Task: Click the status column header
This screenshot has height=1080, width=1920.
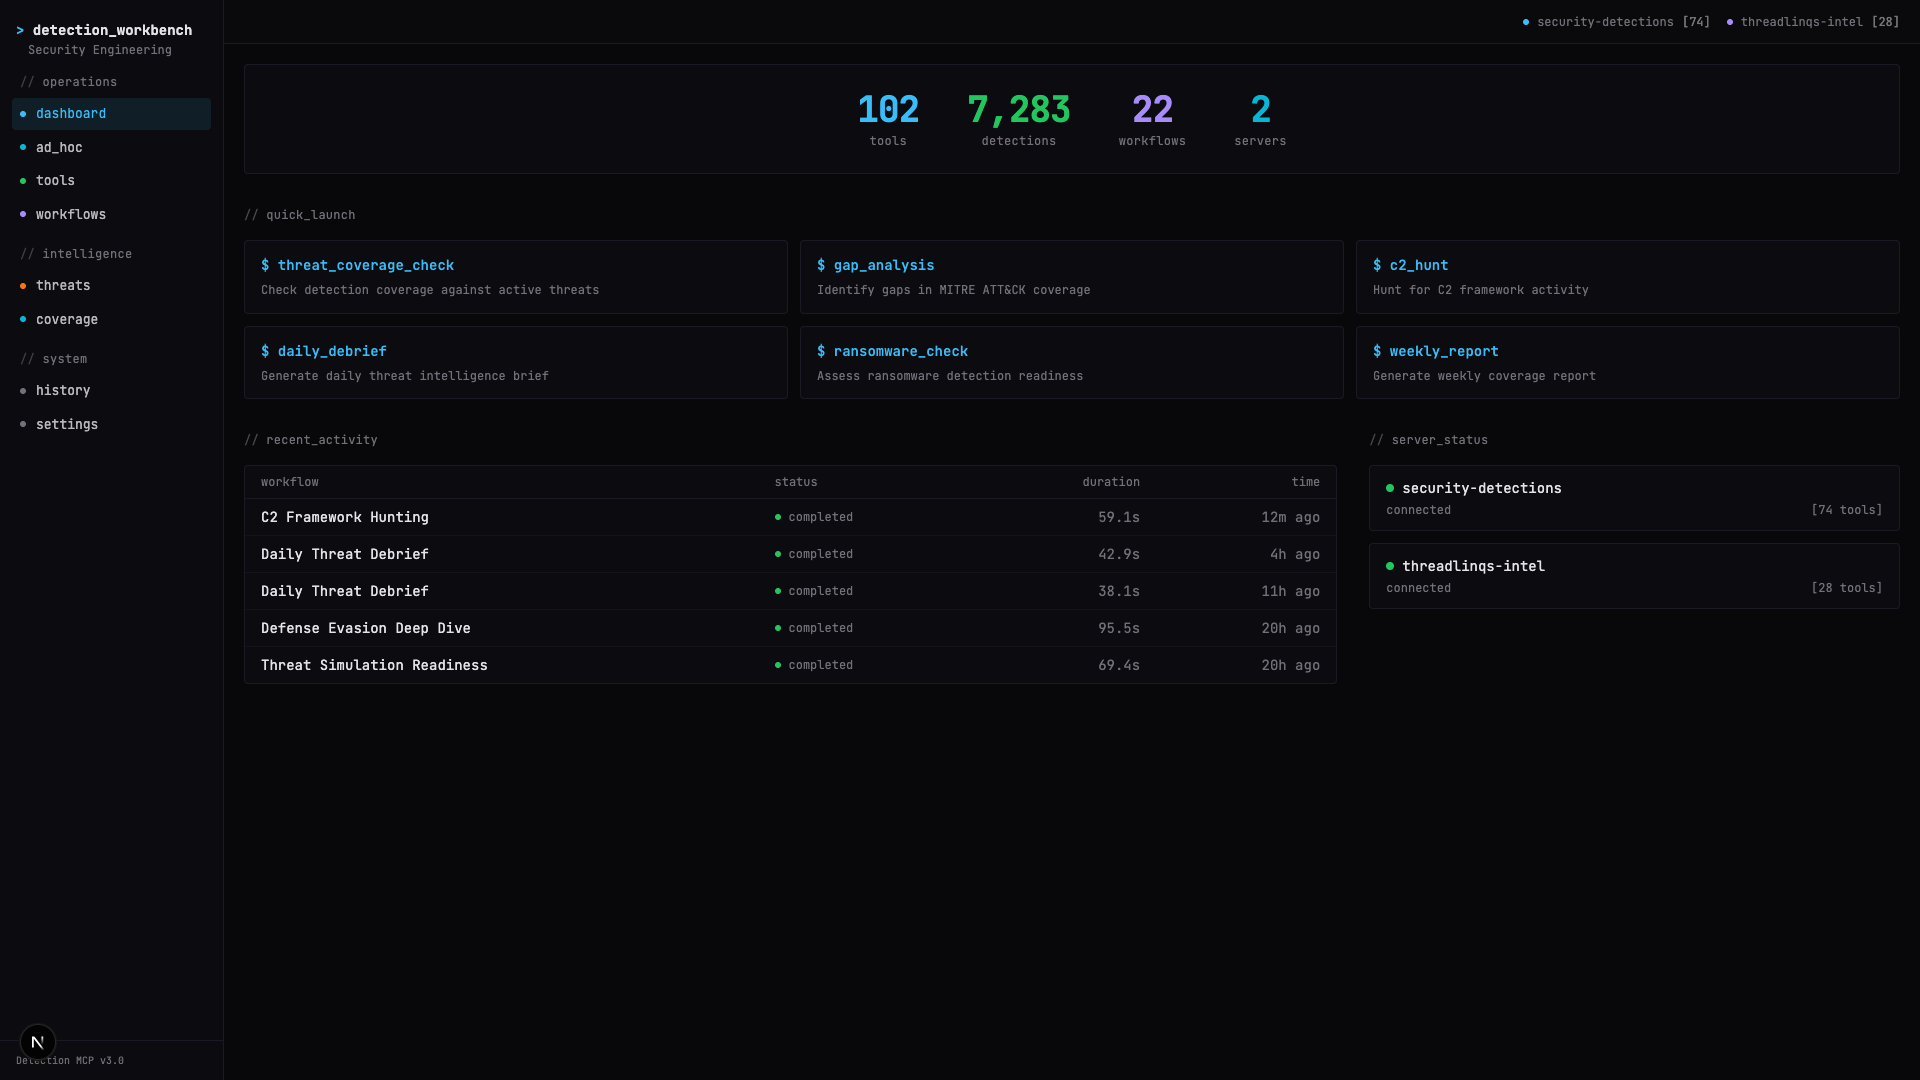Action: [x=796, y=483]
